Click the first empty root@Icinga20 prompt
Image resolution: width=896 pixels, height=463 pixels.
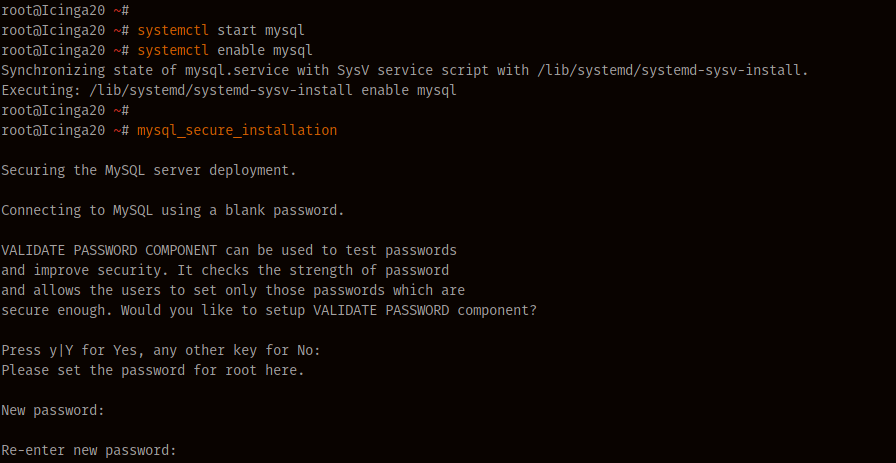(x=65, y=10)
